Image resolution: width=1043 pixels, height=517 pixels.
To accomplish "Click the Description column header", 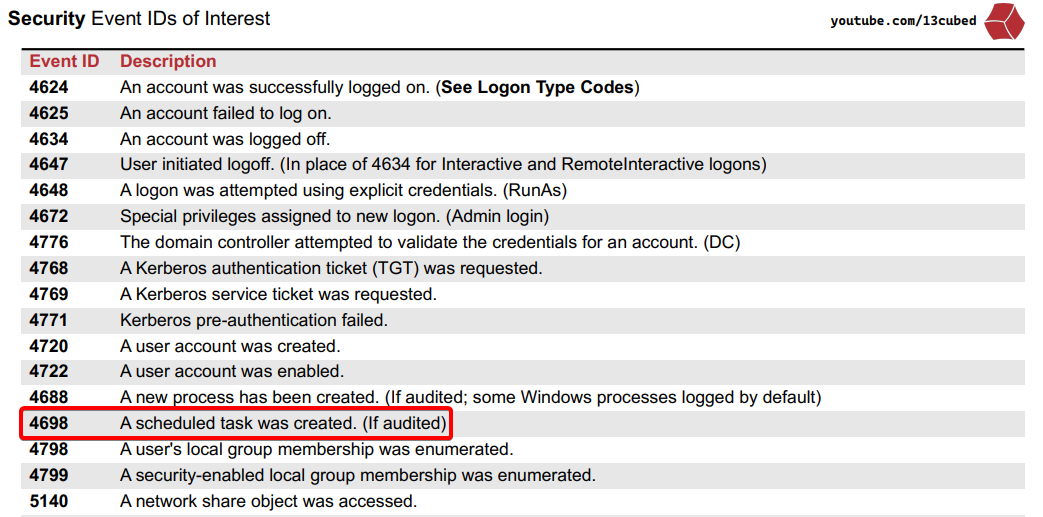I will coord(168,62).
